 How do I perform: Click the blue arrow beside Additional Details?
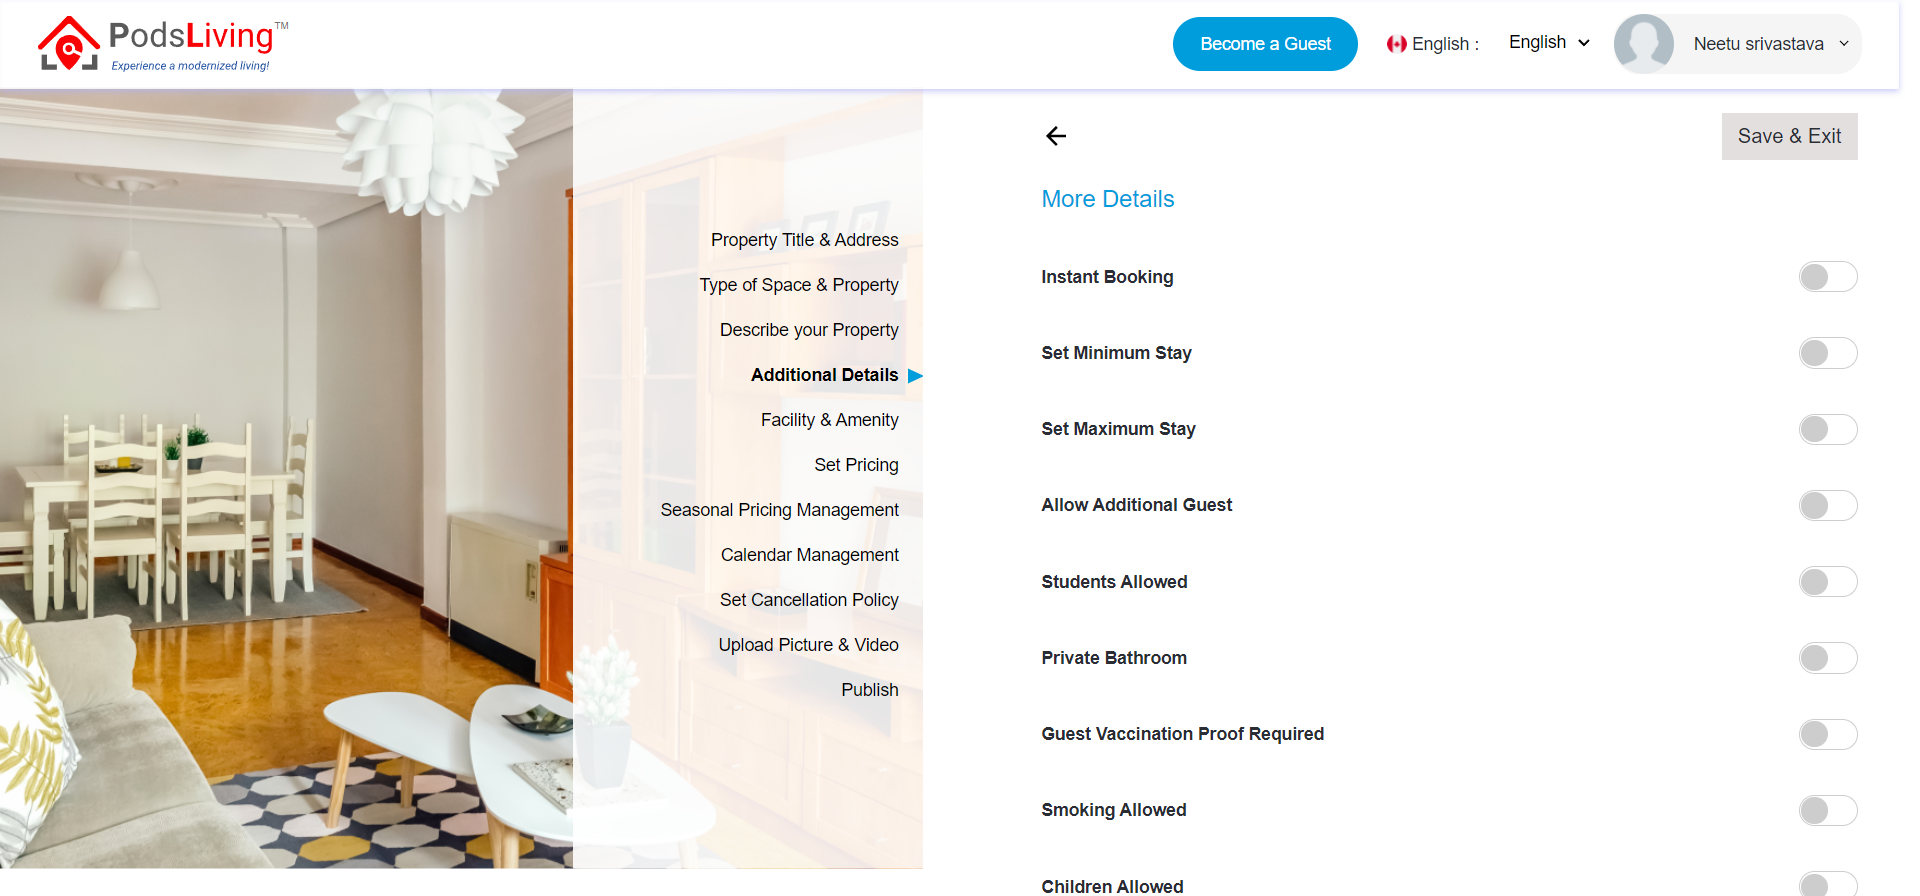coord(915,376)
